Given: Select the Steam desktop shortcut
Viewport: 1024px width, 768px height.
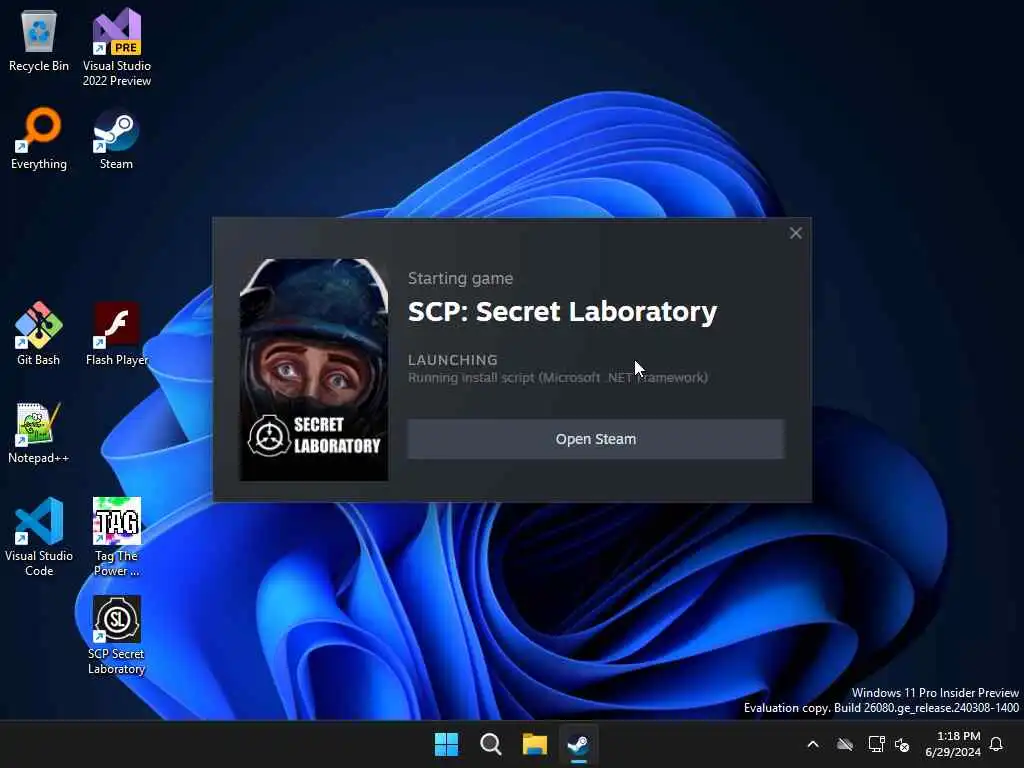Looking at the screenshot, I should (116, 138).
